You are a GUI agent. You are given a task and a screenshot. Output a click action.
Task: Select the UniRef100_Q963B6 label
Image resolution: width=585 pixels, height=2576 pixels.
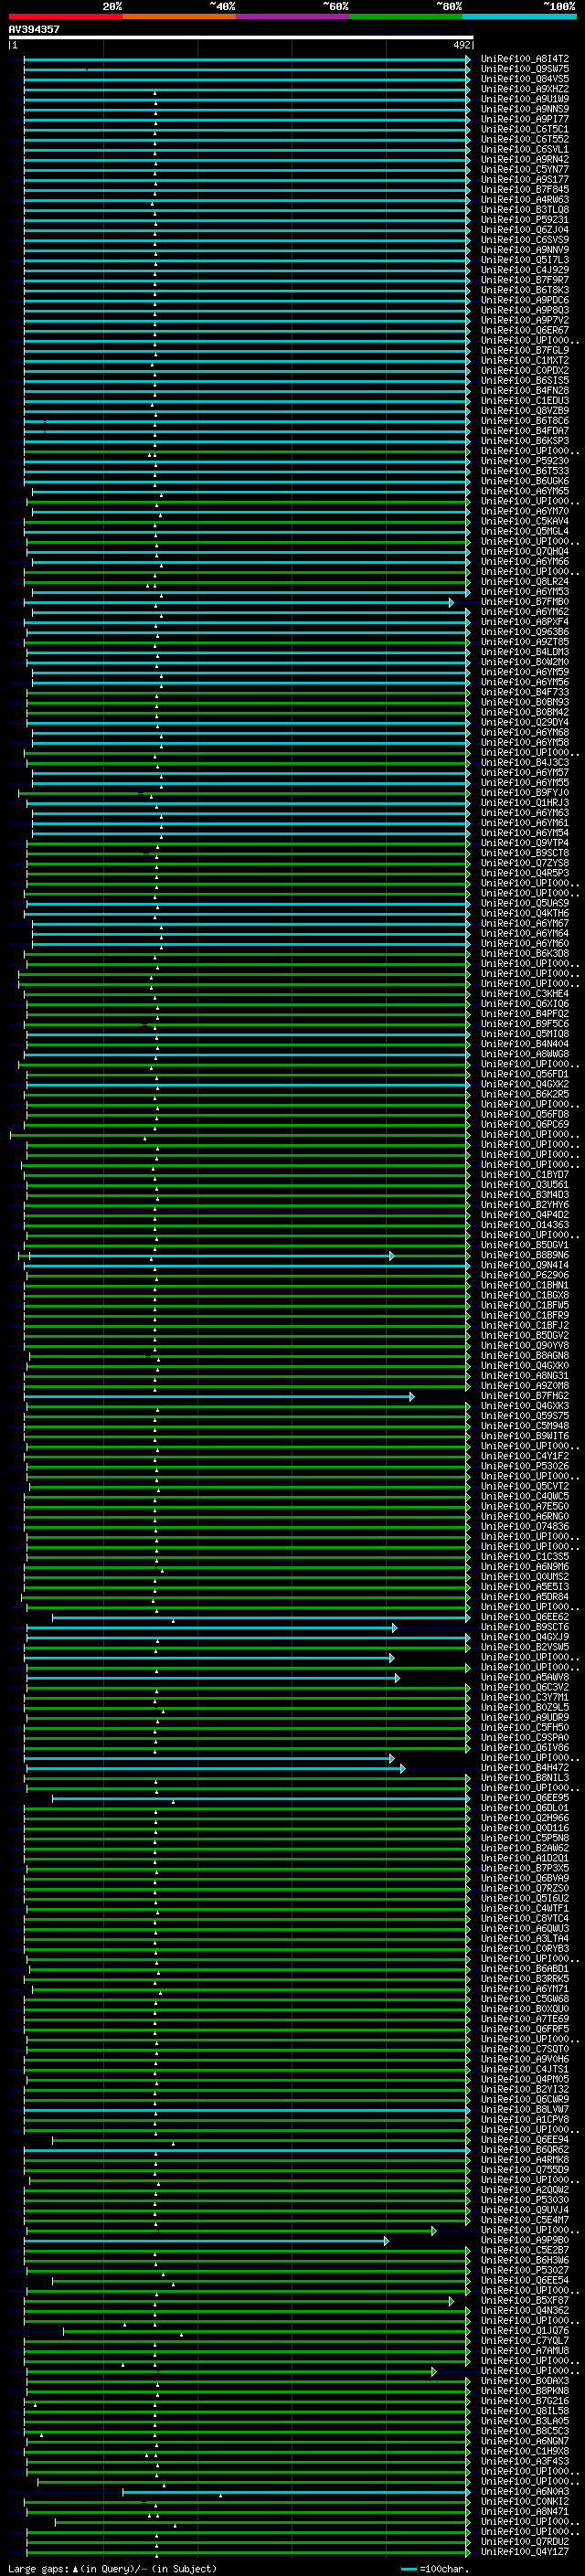[525, 631]
